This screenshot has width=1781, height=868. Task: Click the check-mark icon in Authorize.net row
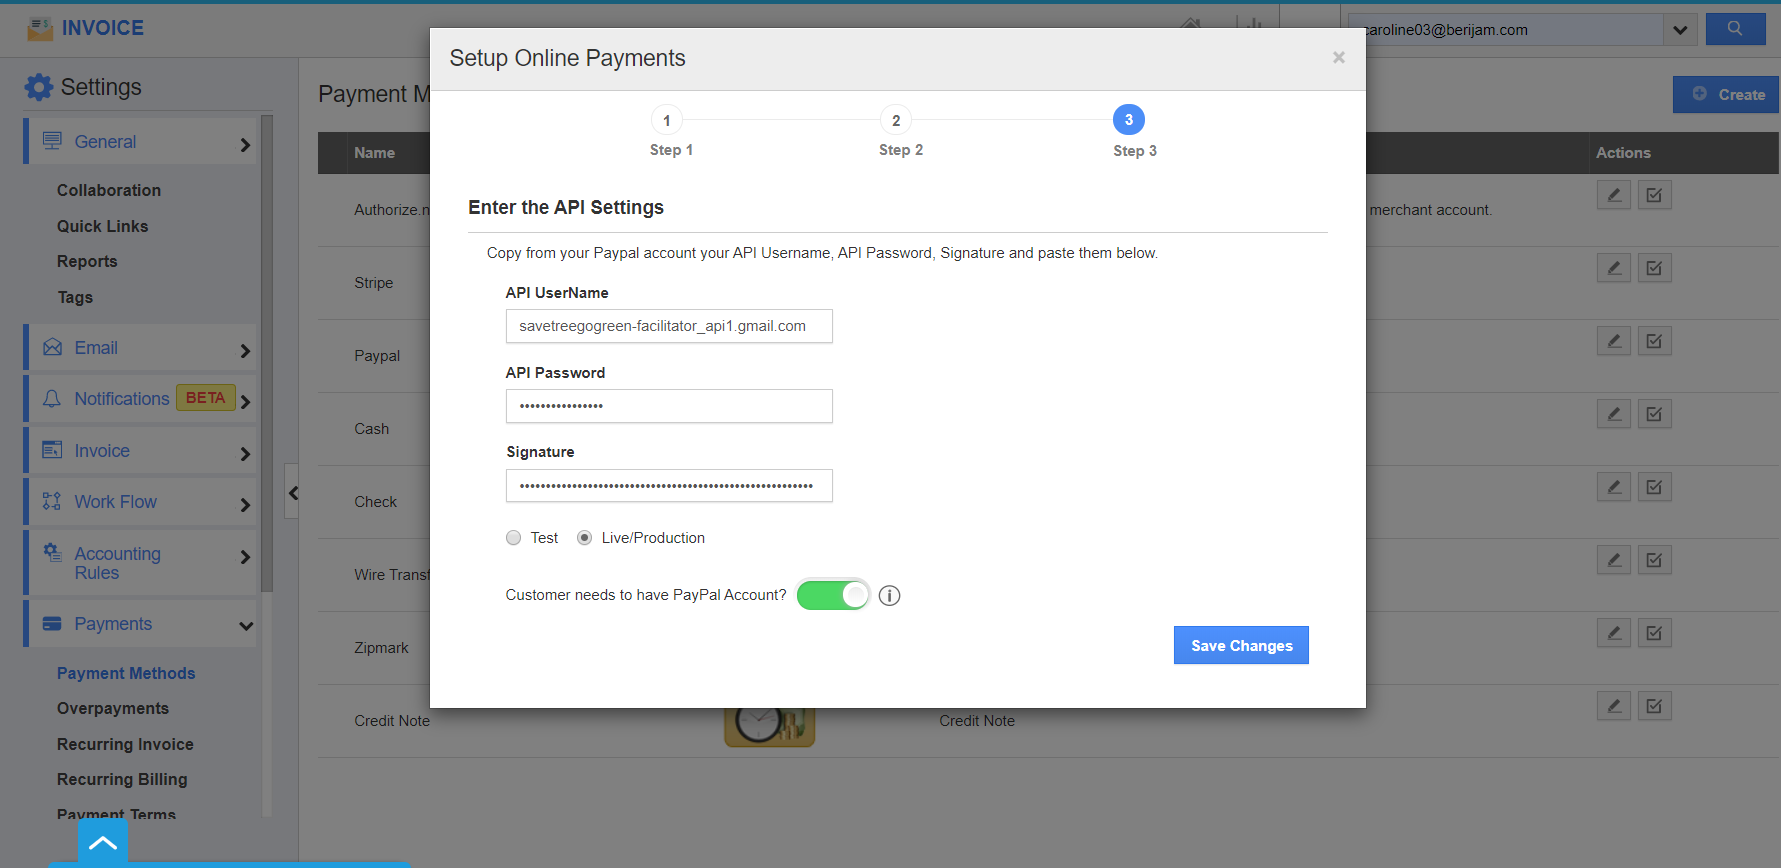click(1655, 195)
